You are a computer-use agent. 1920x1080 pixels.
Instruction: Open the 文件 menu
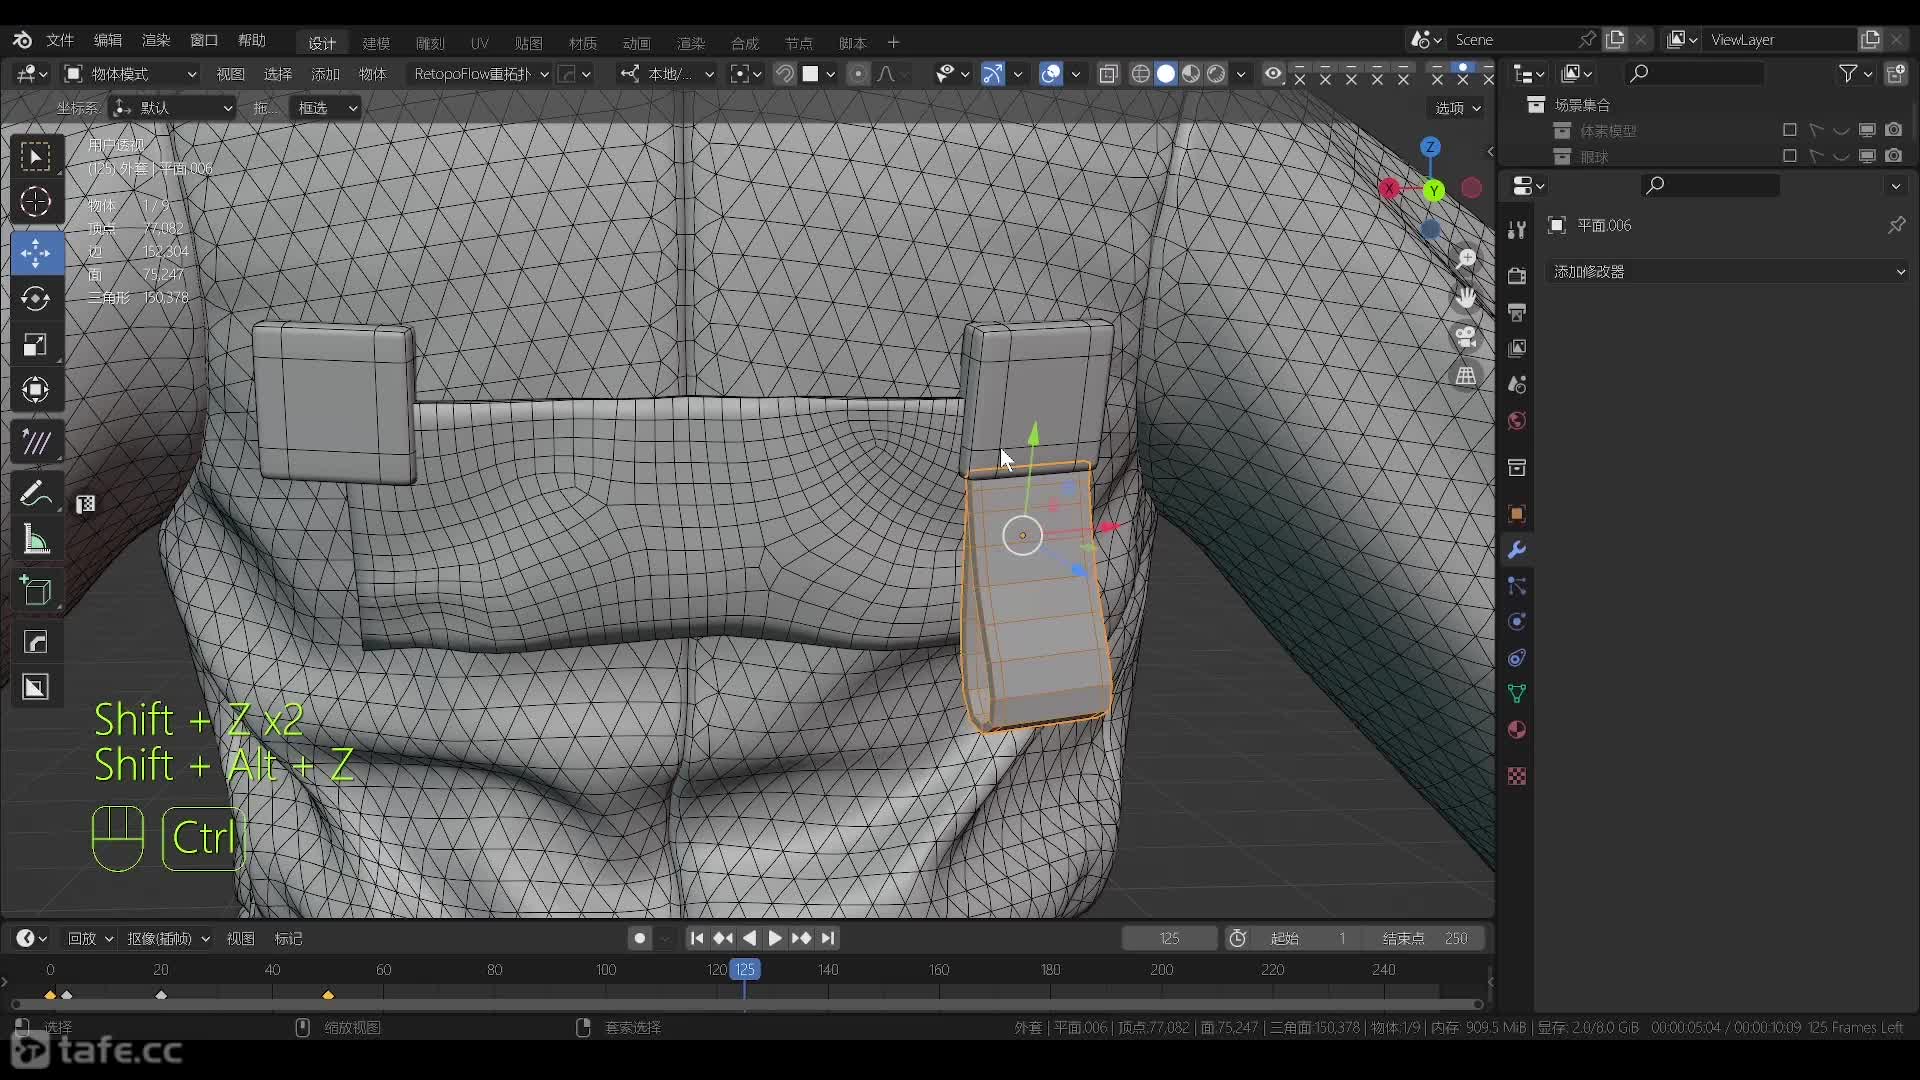tap(60, 40)
